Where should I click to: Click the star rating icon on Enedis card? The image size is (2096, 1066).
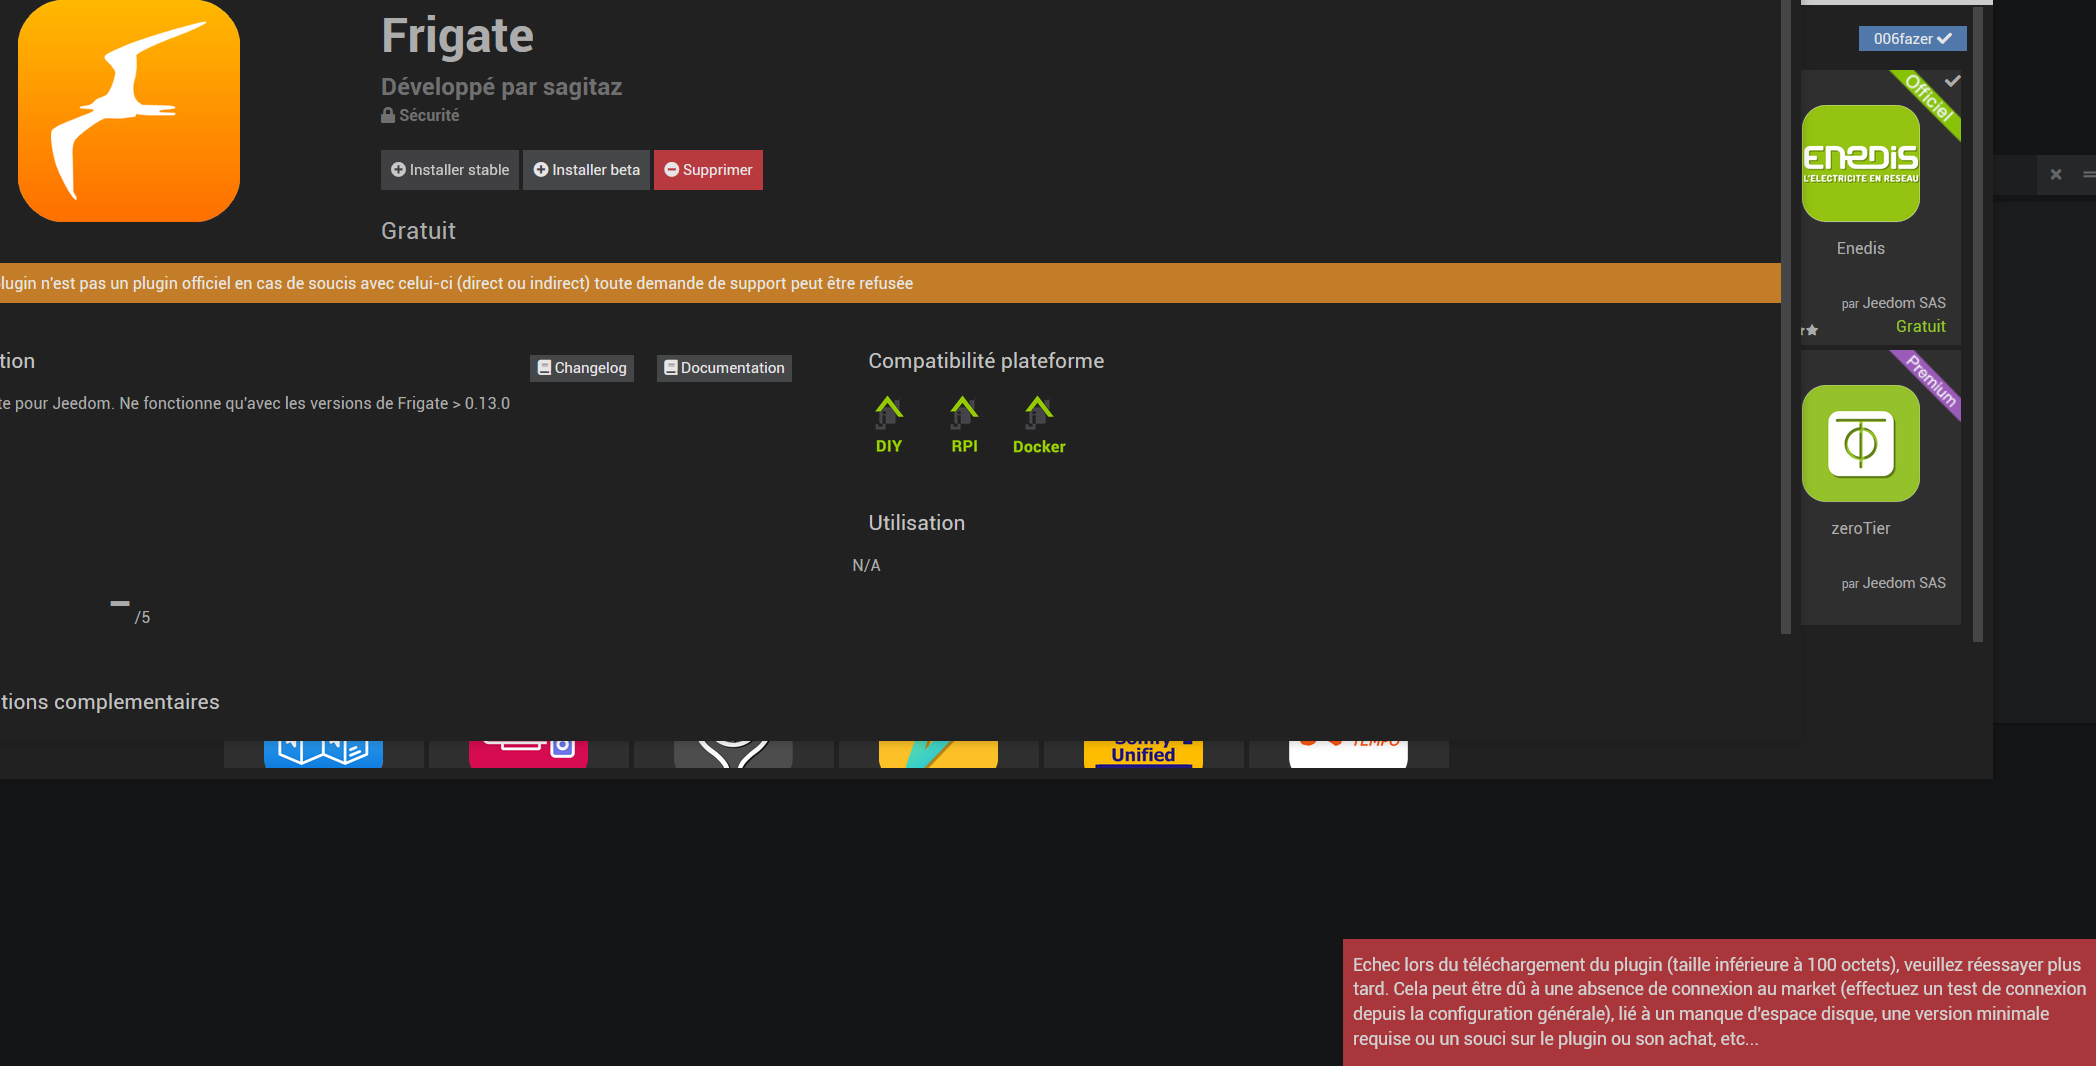[1811, 330]
